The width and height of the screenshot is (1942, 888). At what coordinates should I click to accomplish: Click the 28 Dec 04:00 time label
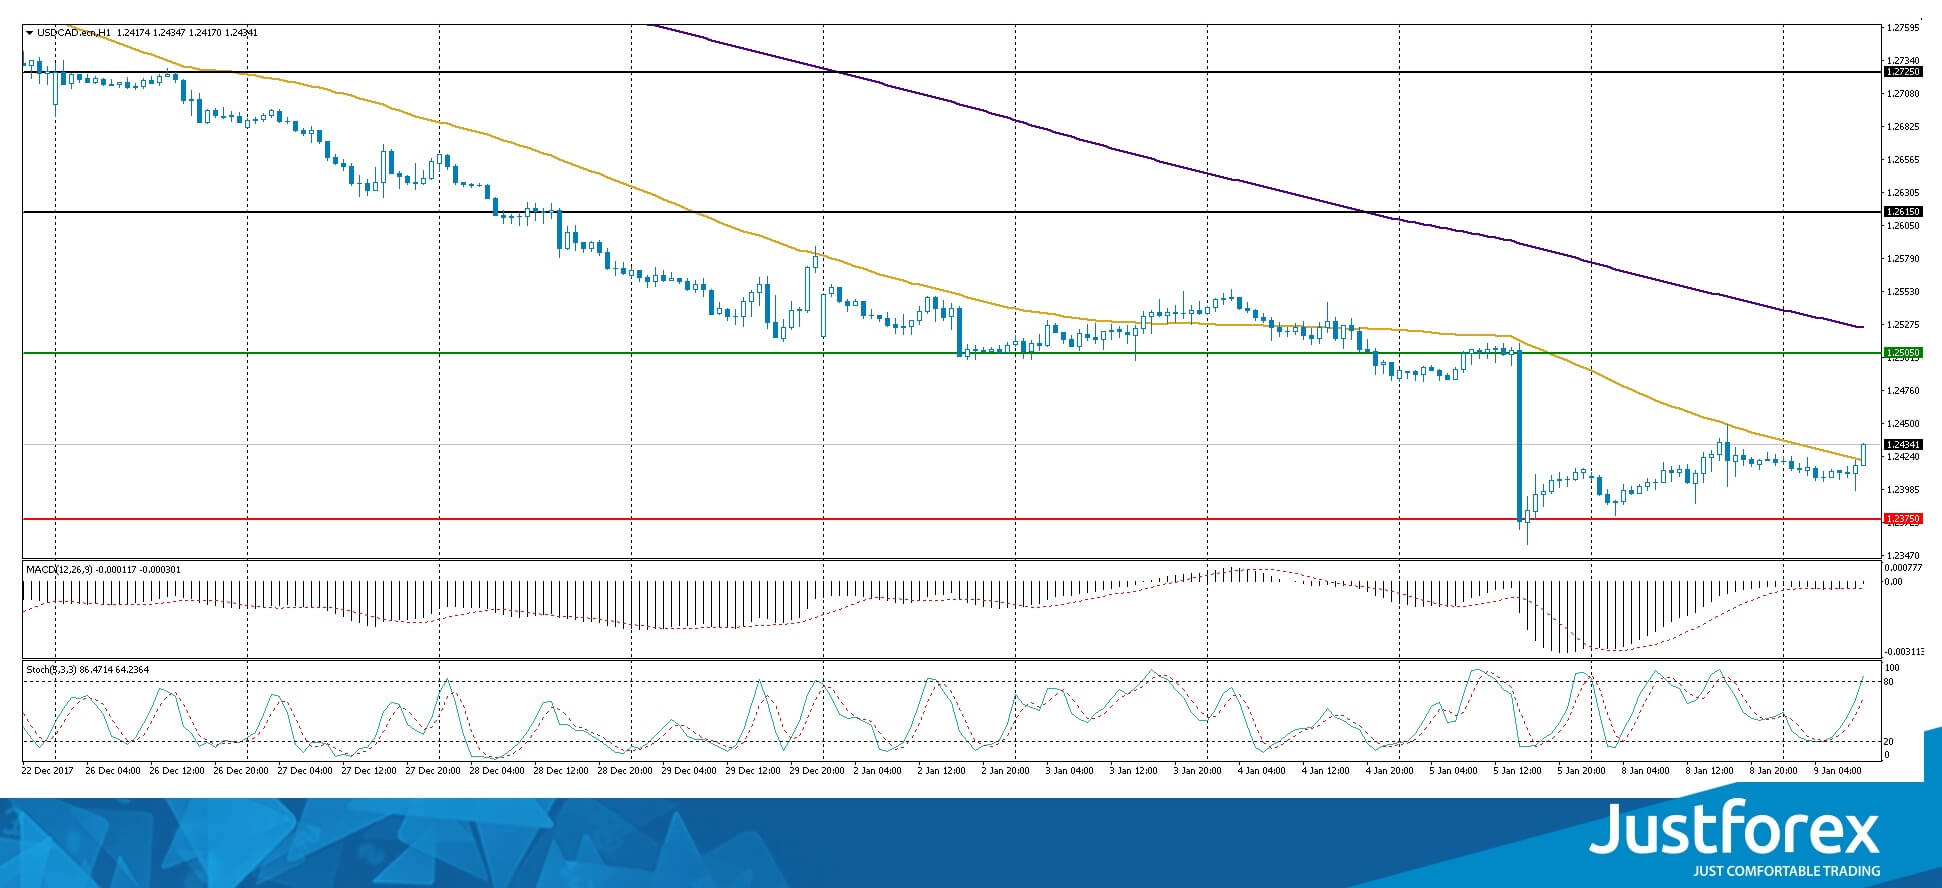coord(497,771)
